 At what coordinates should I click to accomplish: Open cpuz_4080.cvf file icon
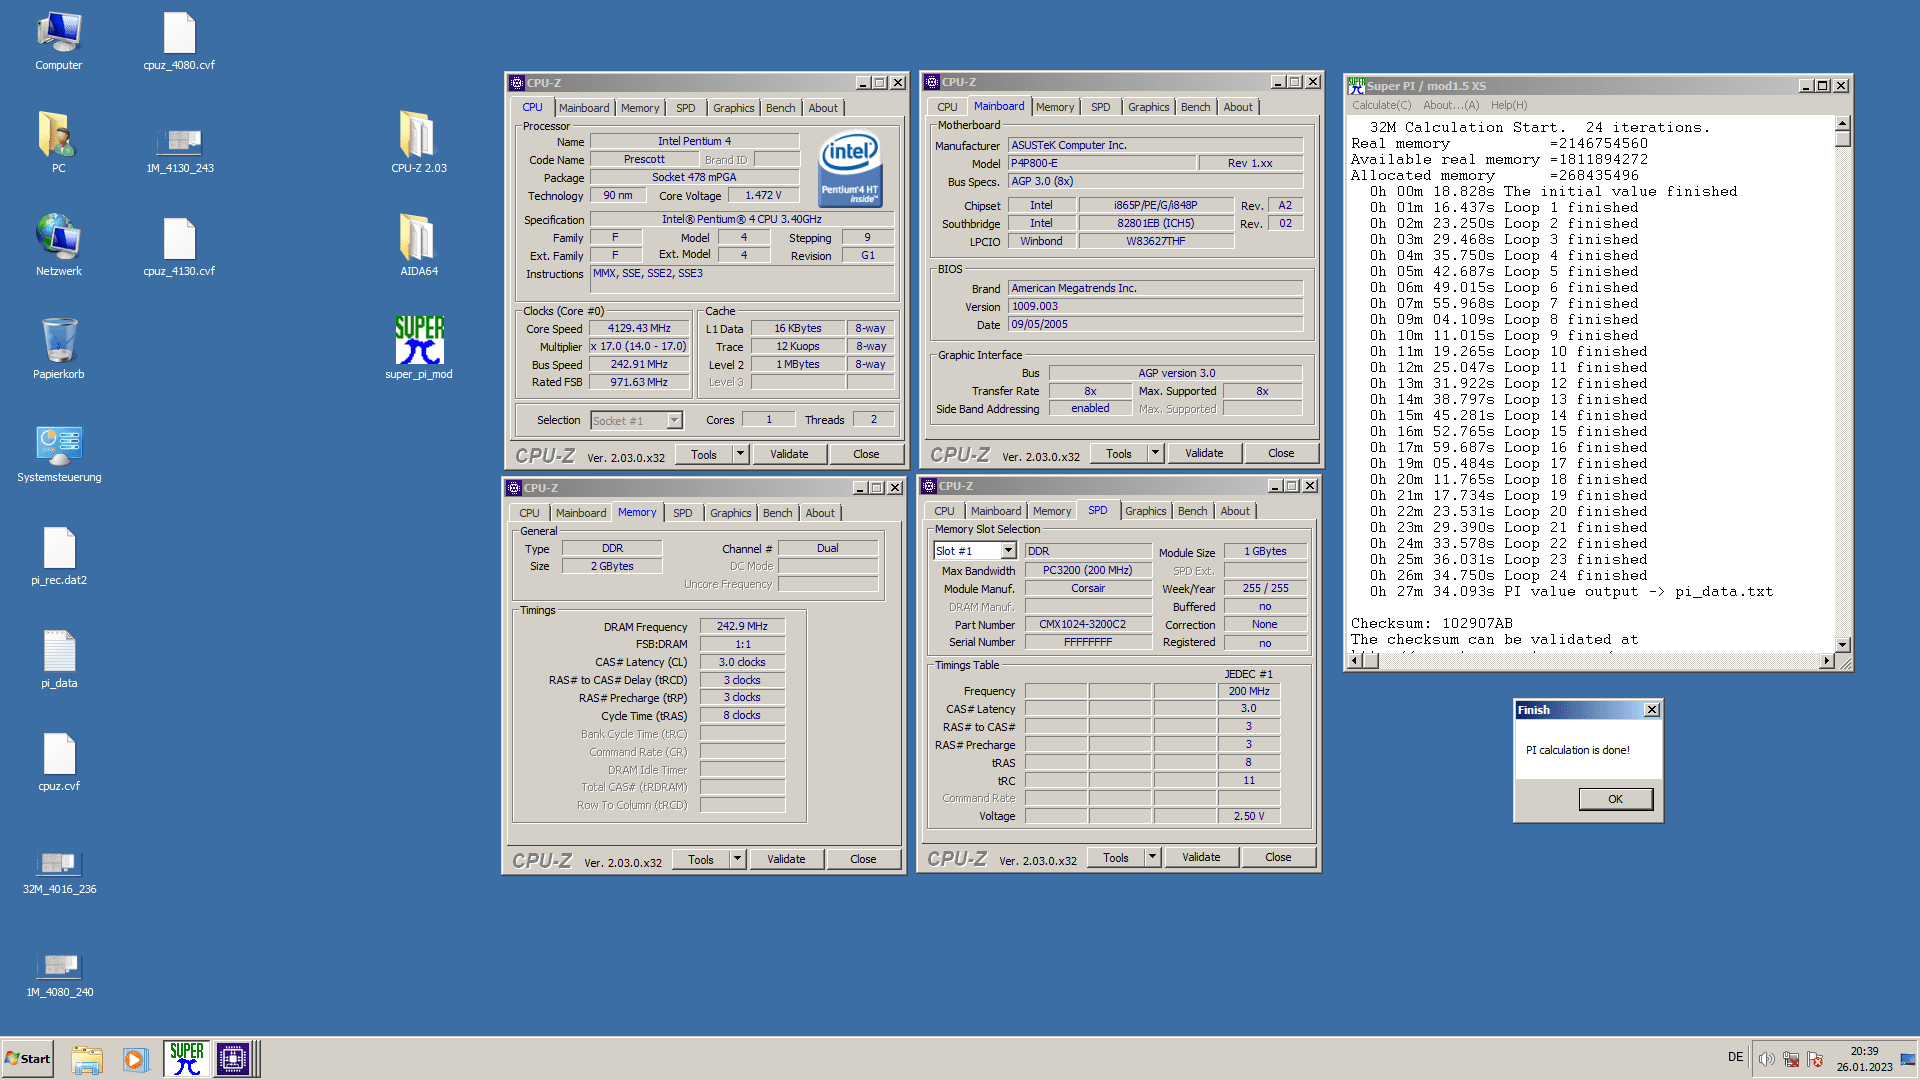[179, 42]
